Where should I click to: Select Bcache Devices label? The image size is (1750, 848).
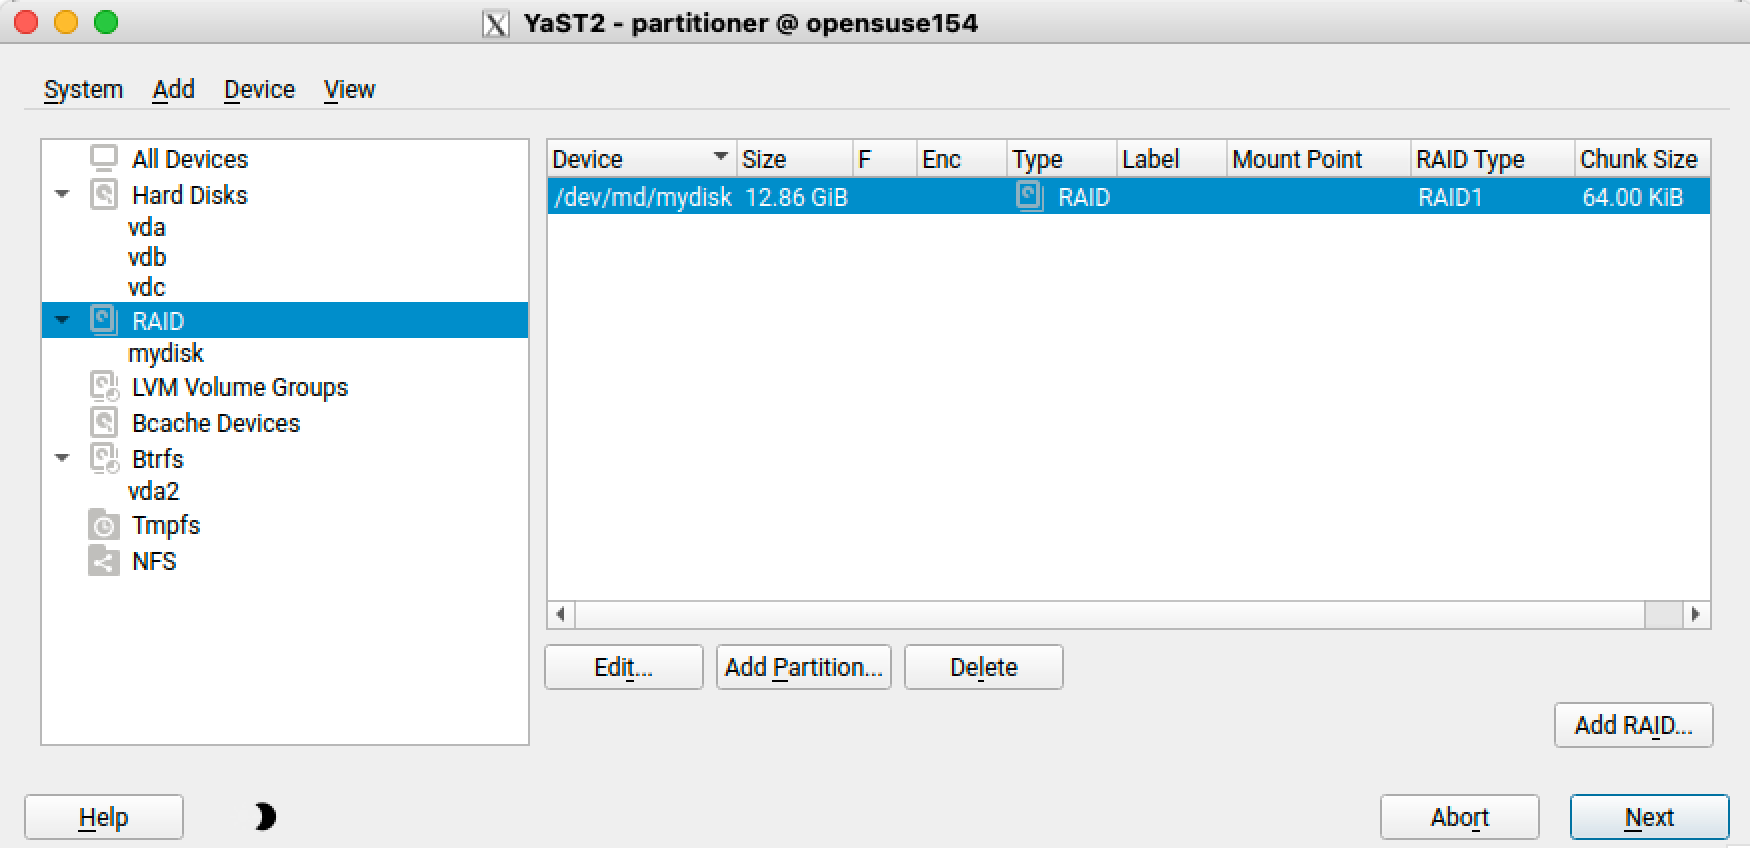point(216,423)
